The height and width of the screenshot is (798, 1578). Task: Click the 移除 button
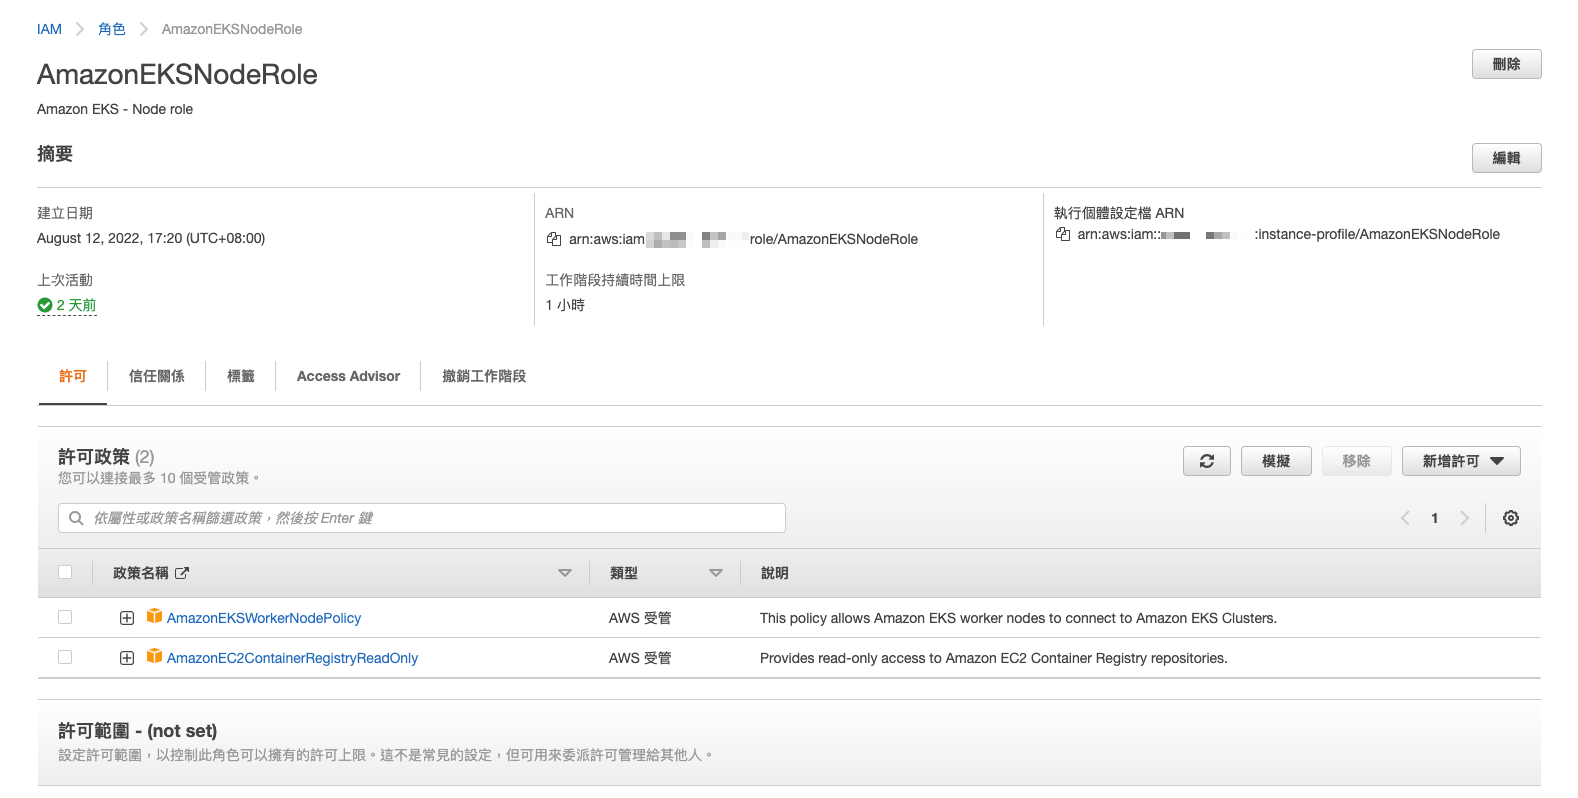click(x=1356, y=461)
